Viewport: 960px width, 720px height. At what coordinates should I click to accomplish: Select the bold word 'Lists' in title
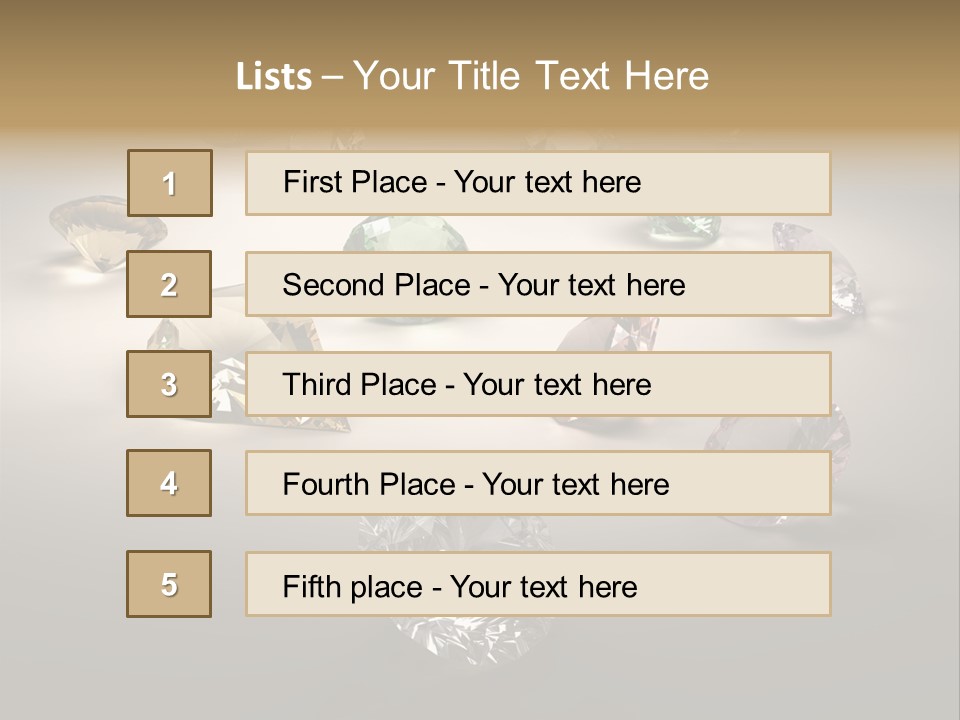274,77
